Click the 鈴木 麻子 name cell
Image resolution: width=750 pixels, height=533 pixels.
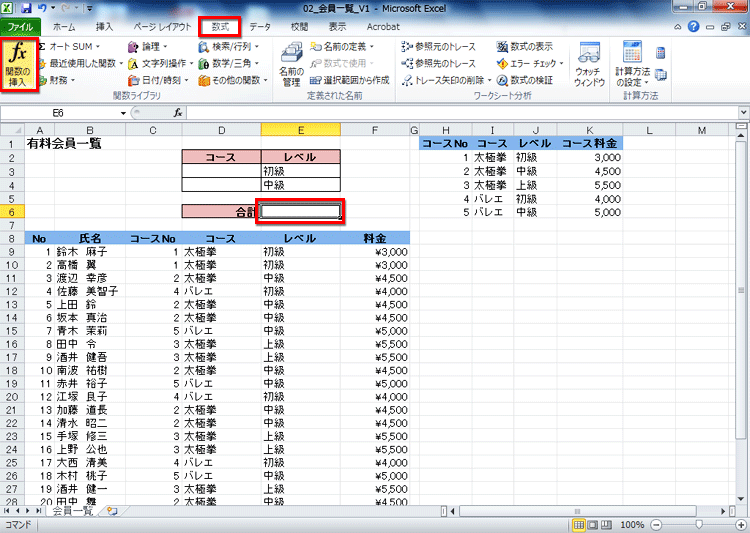click(89, 252)
